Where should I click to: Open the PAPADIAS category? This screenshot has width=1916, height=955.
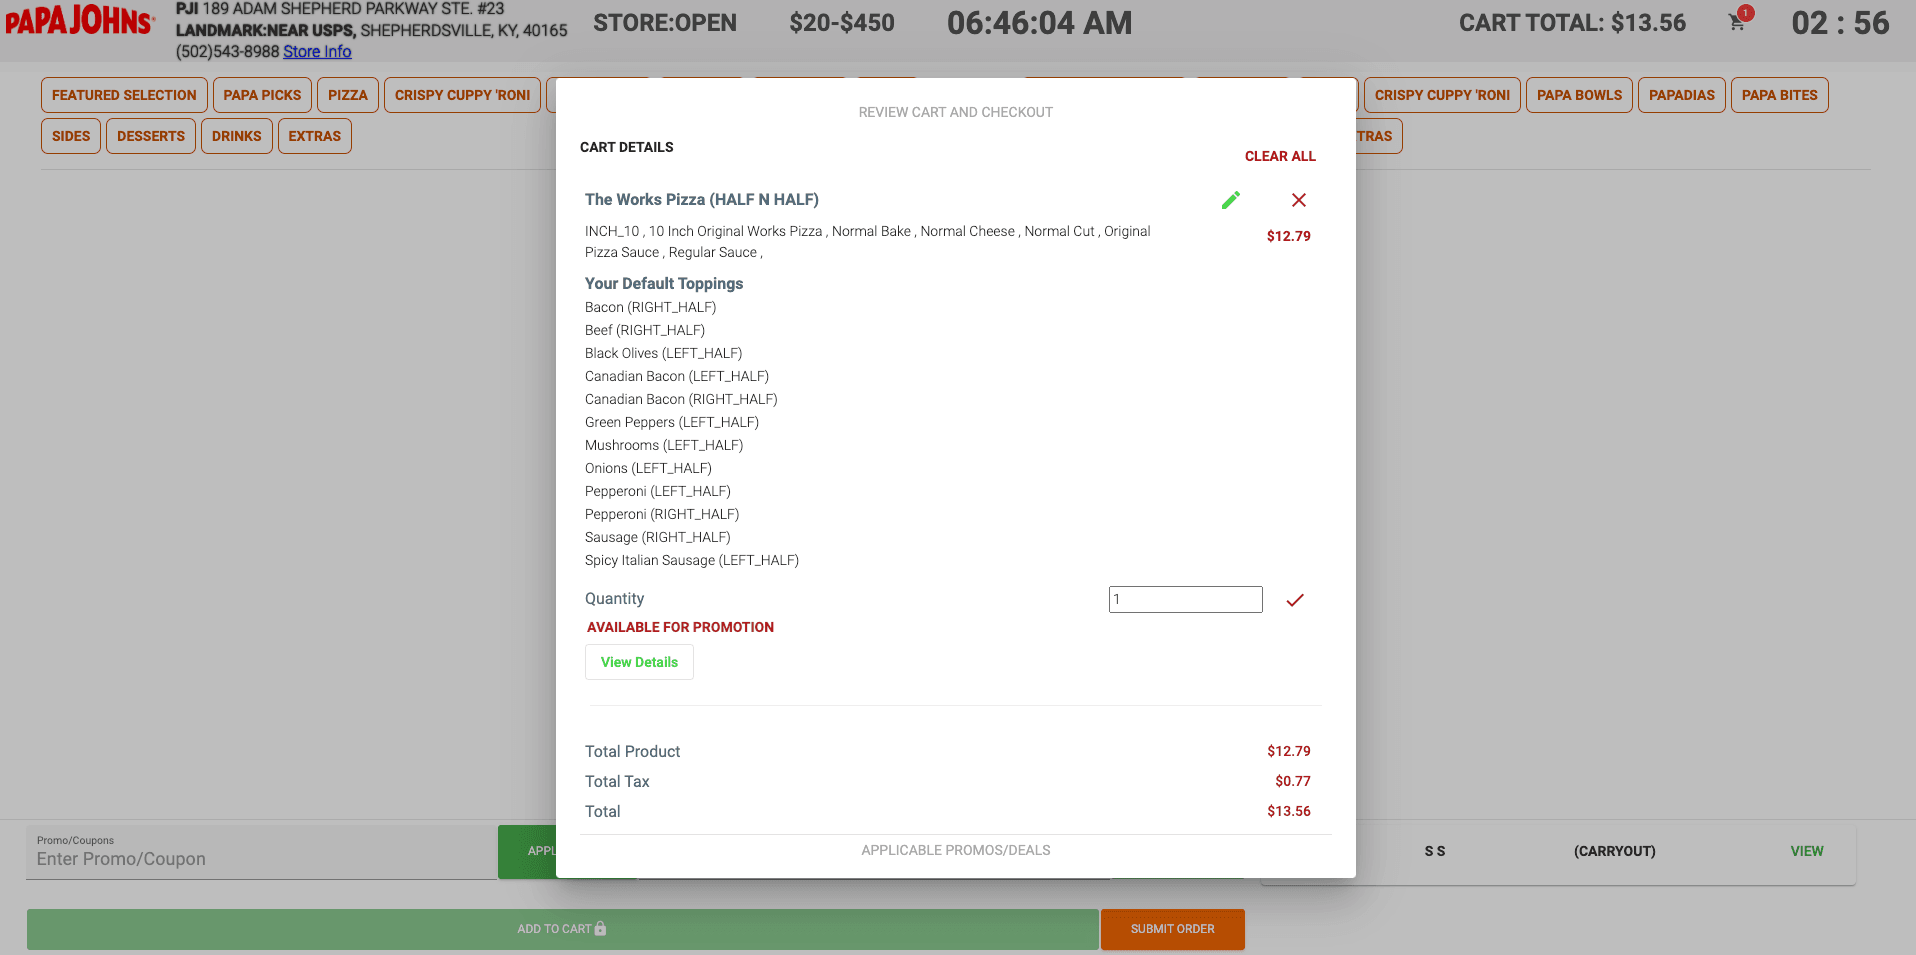pos(1682,95)
